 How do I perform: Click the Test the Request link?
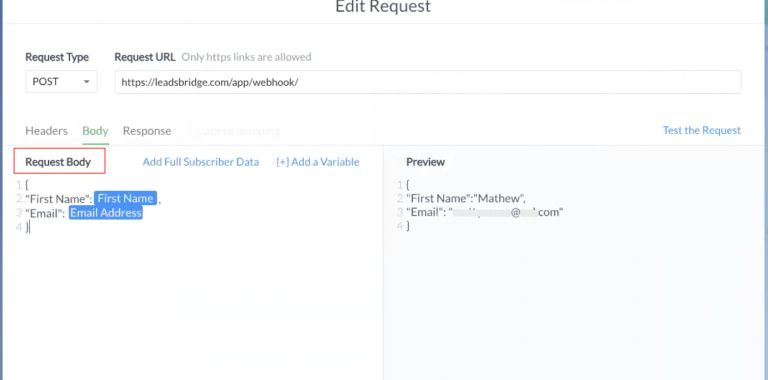tap(701, 130)
